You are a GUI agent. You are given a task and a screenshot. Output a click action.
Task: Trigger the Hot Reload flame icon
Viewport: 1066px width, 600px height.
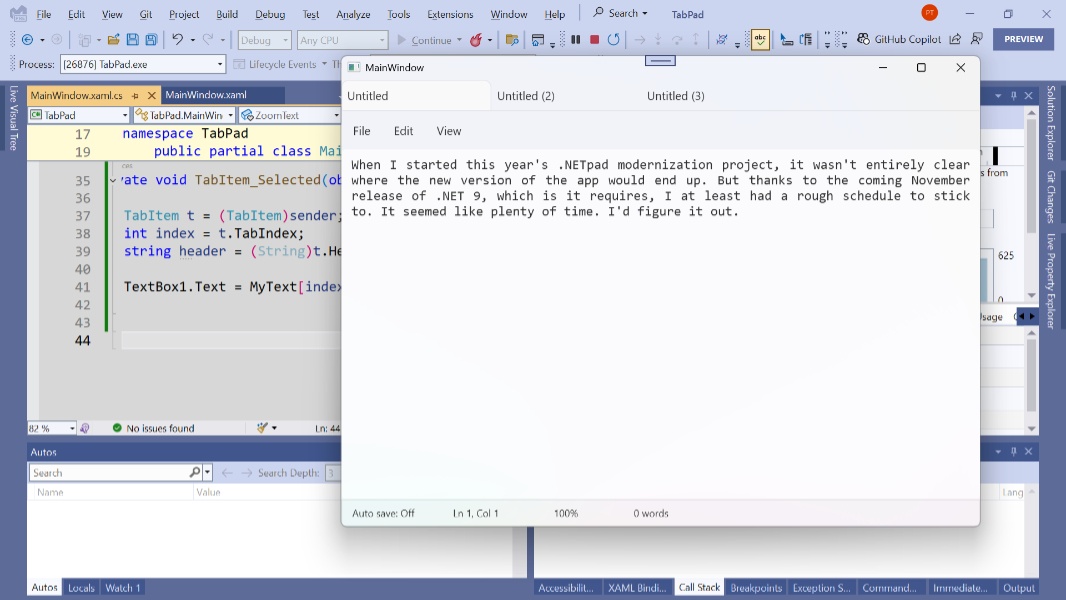pyautogui.click(x=475, y=41)
